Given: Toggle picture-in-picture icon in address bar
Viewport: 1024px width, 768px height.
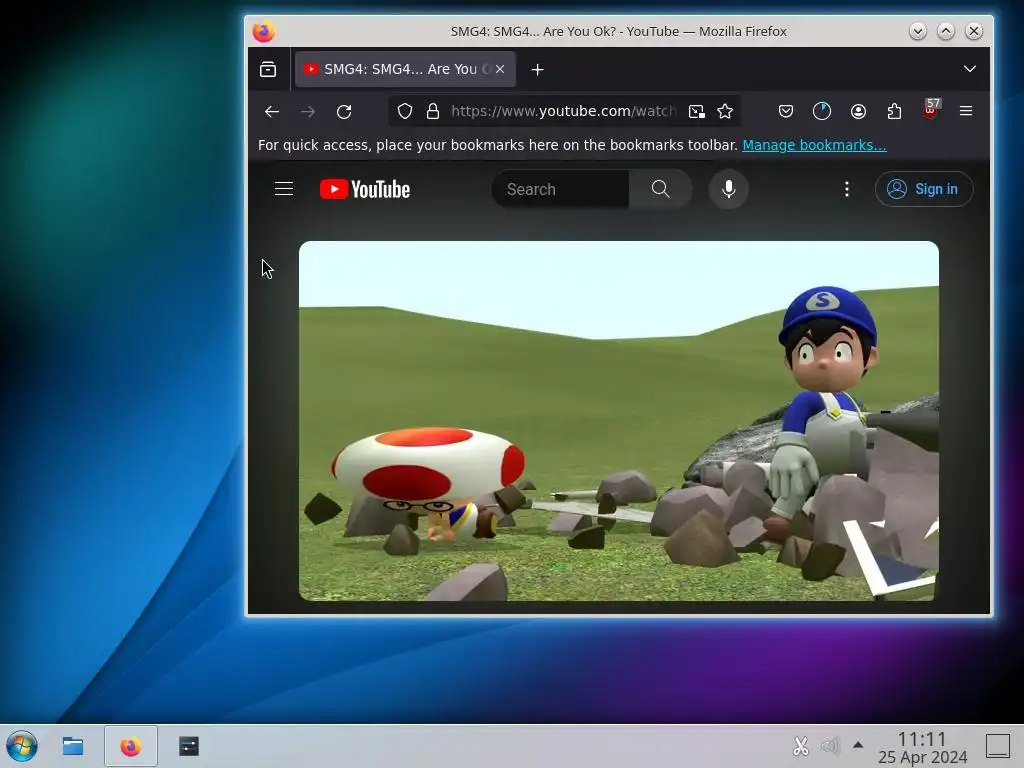Looking at the screenshot, I should click(697, 112).
